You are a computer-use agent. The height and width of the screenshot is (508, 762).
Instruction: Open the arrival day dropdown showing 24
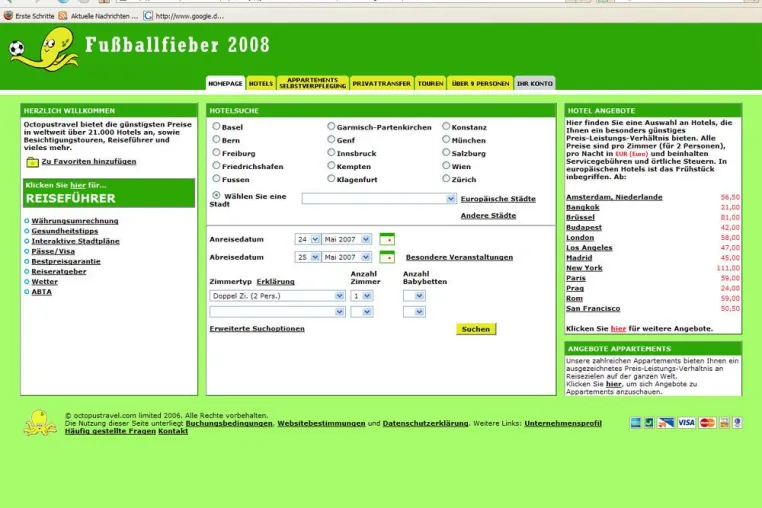click(308, 239)
